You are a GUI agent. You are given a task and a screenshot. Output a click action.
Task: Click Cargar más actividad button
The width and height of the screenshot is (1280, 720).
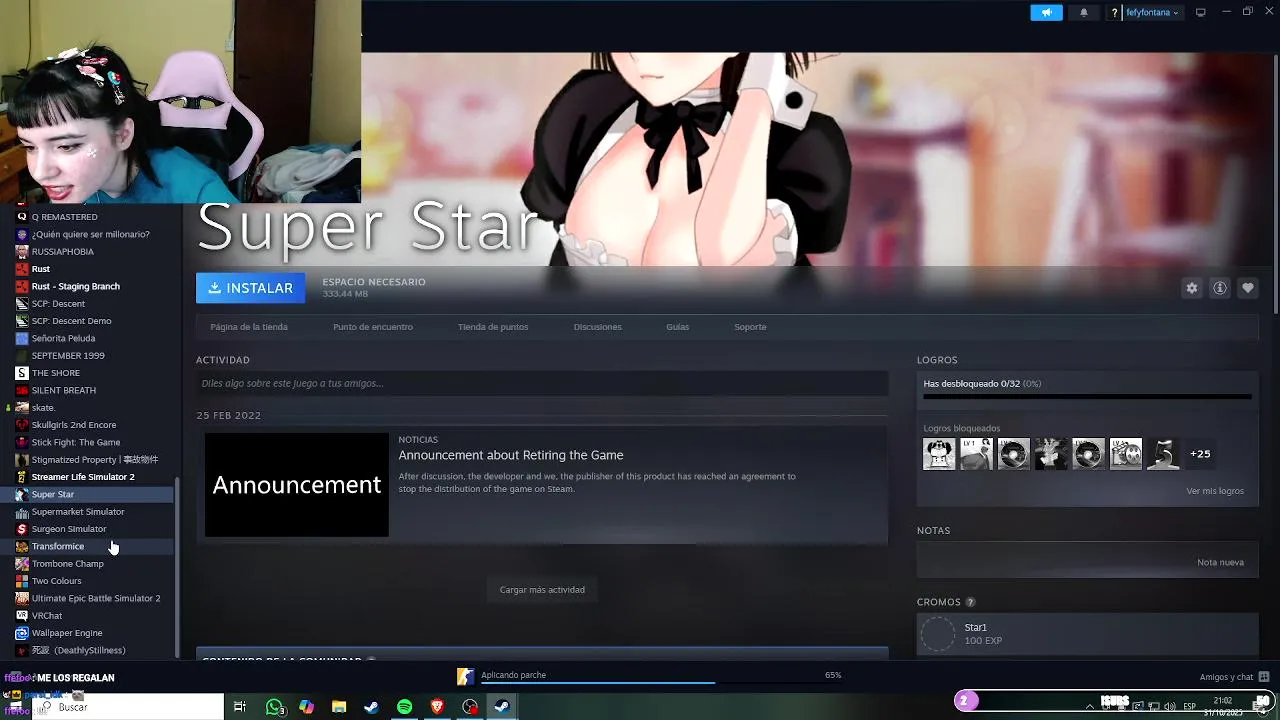pos(542,590)
